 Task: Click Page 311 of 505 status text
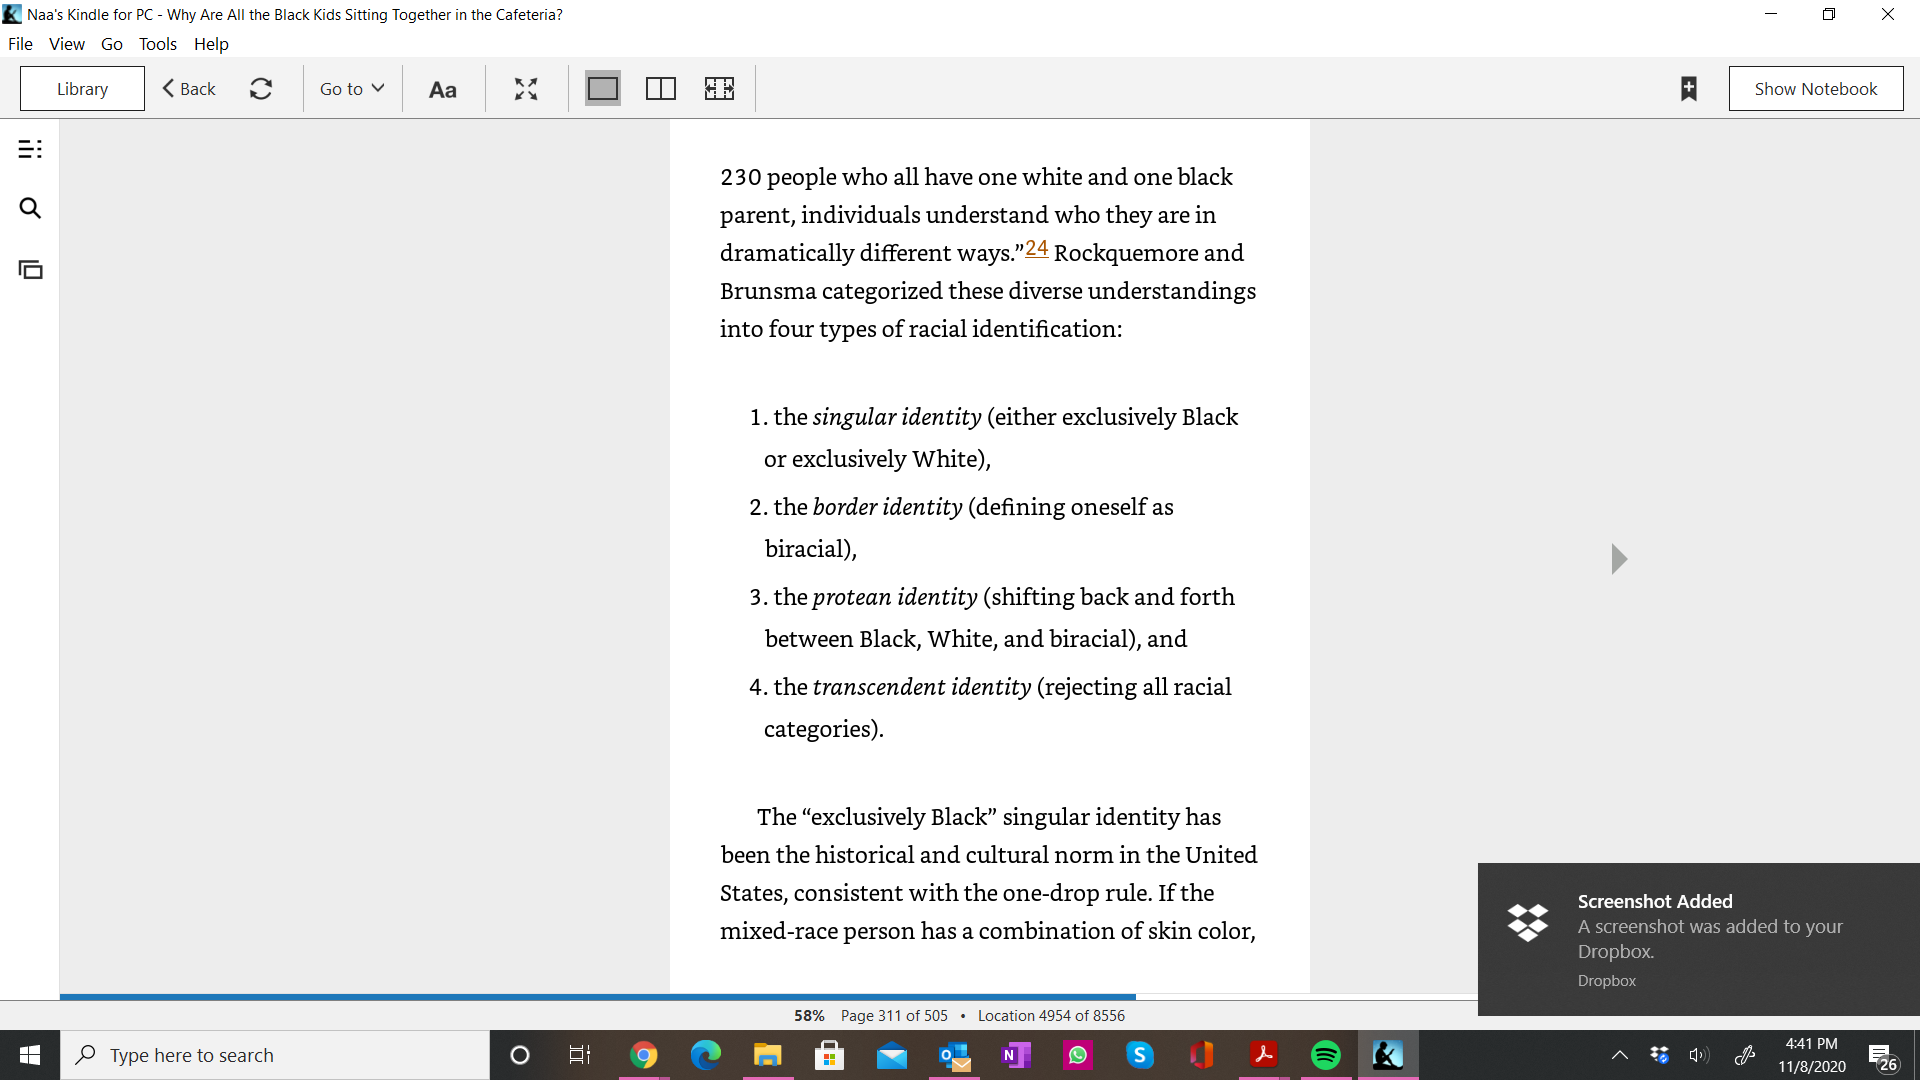point(894,1015)
